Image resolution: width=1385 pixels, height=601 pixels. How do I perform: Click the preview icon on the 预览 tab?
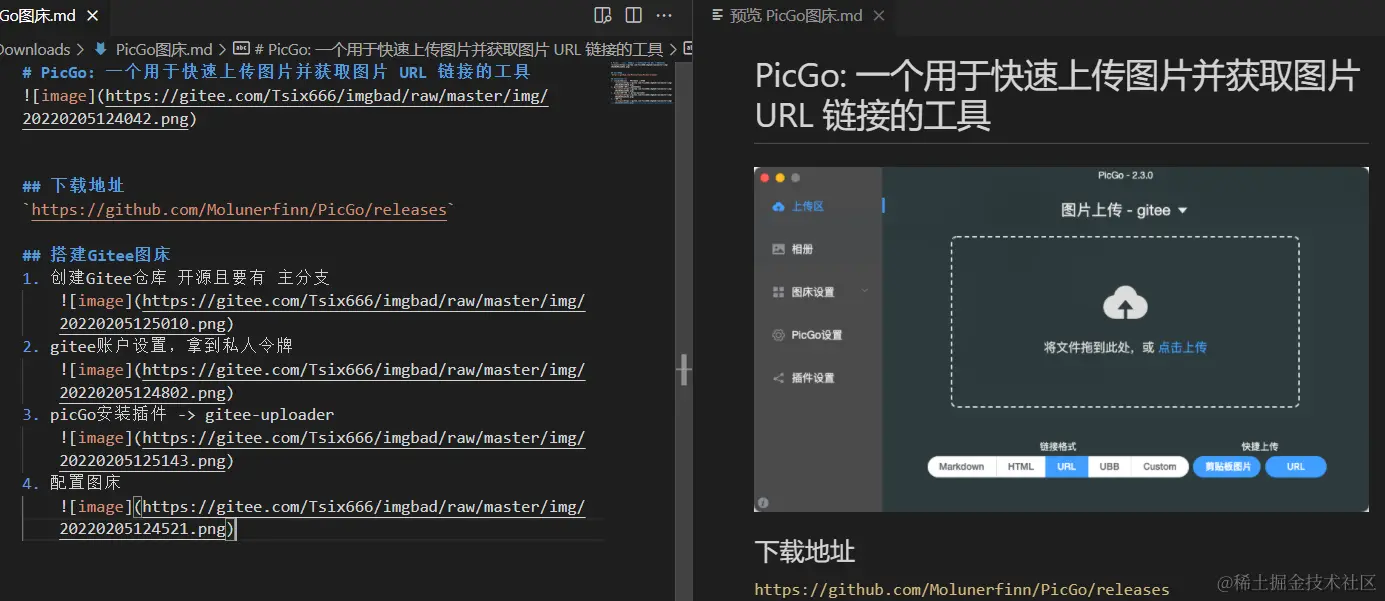(x=717, y=16)
